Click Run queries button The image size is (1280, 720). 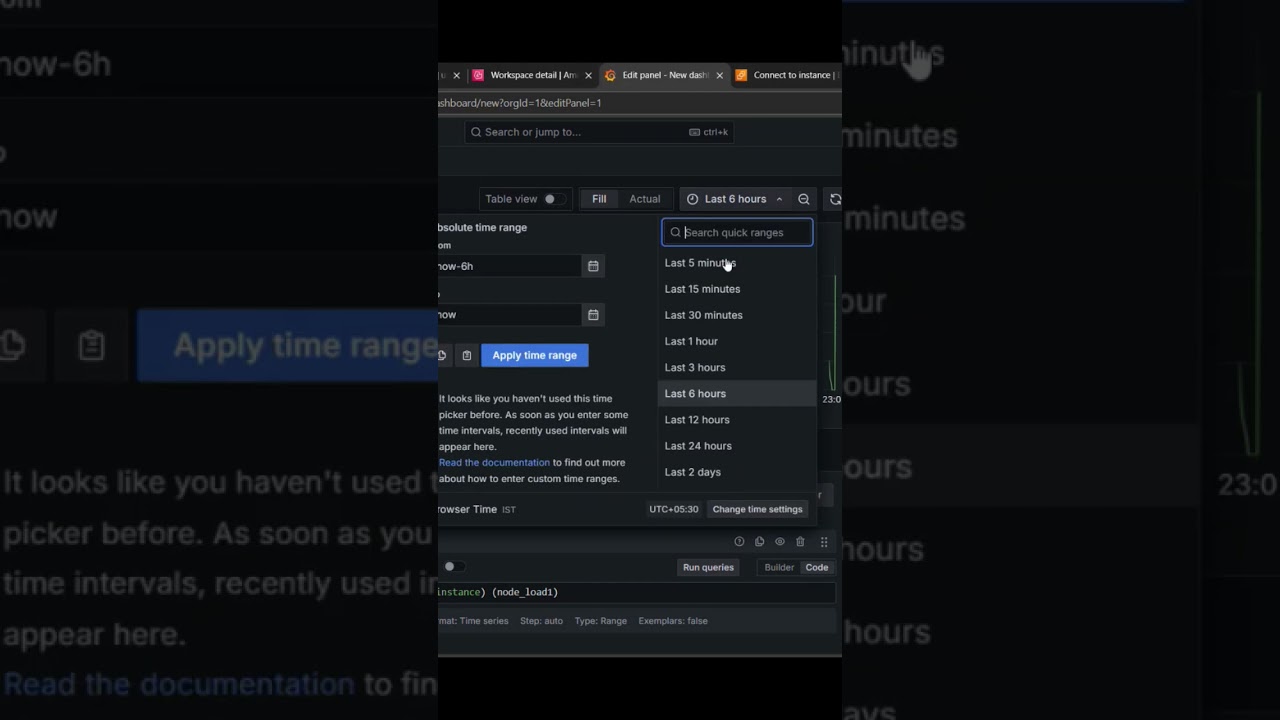pos(708,567)
